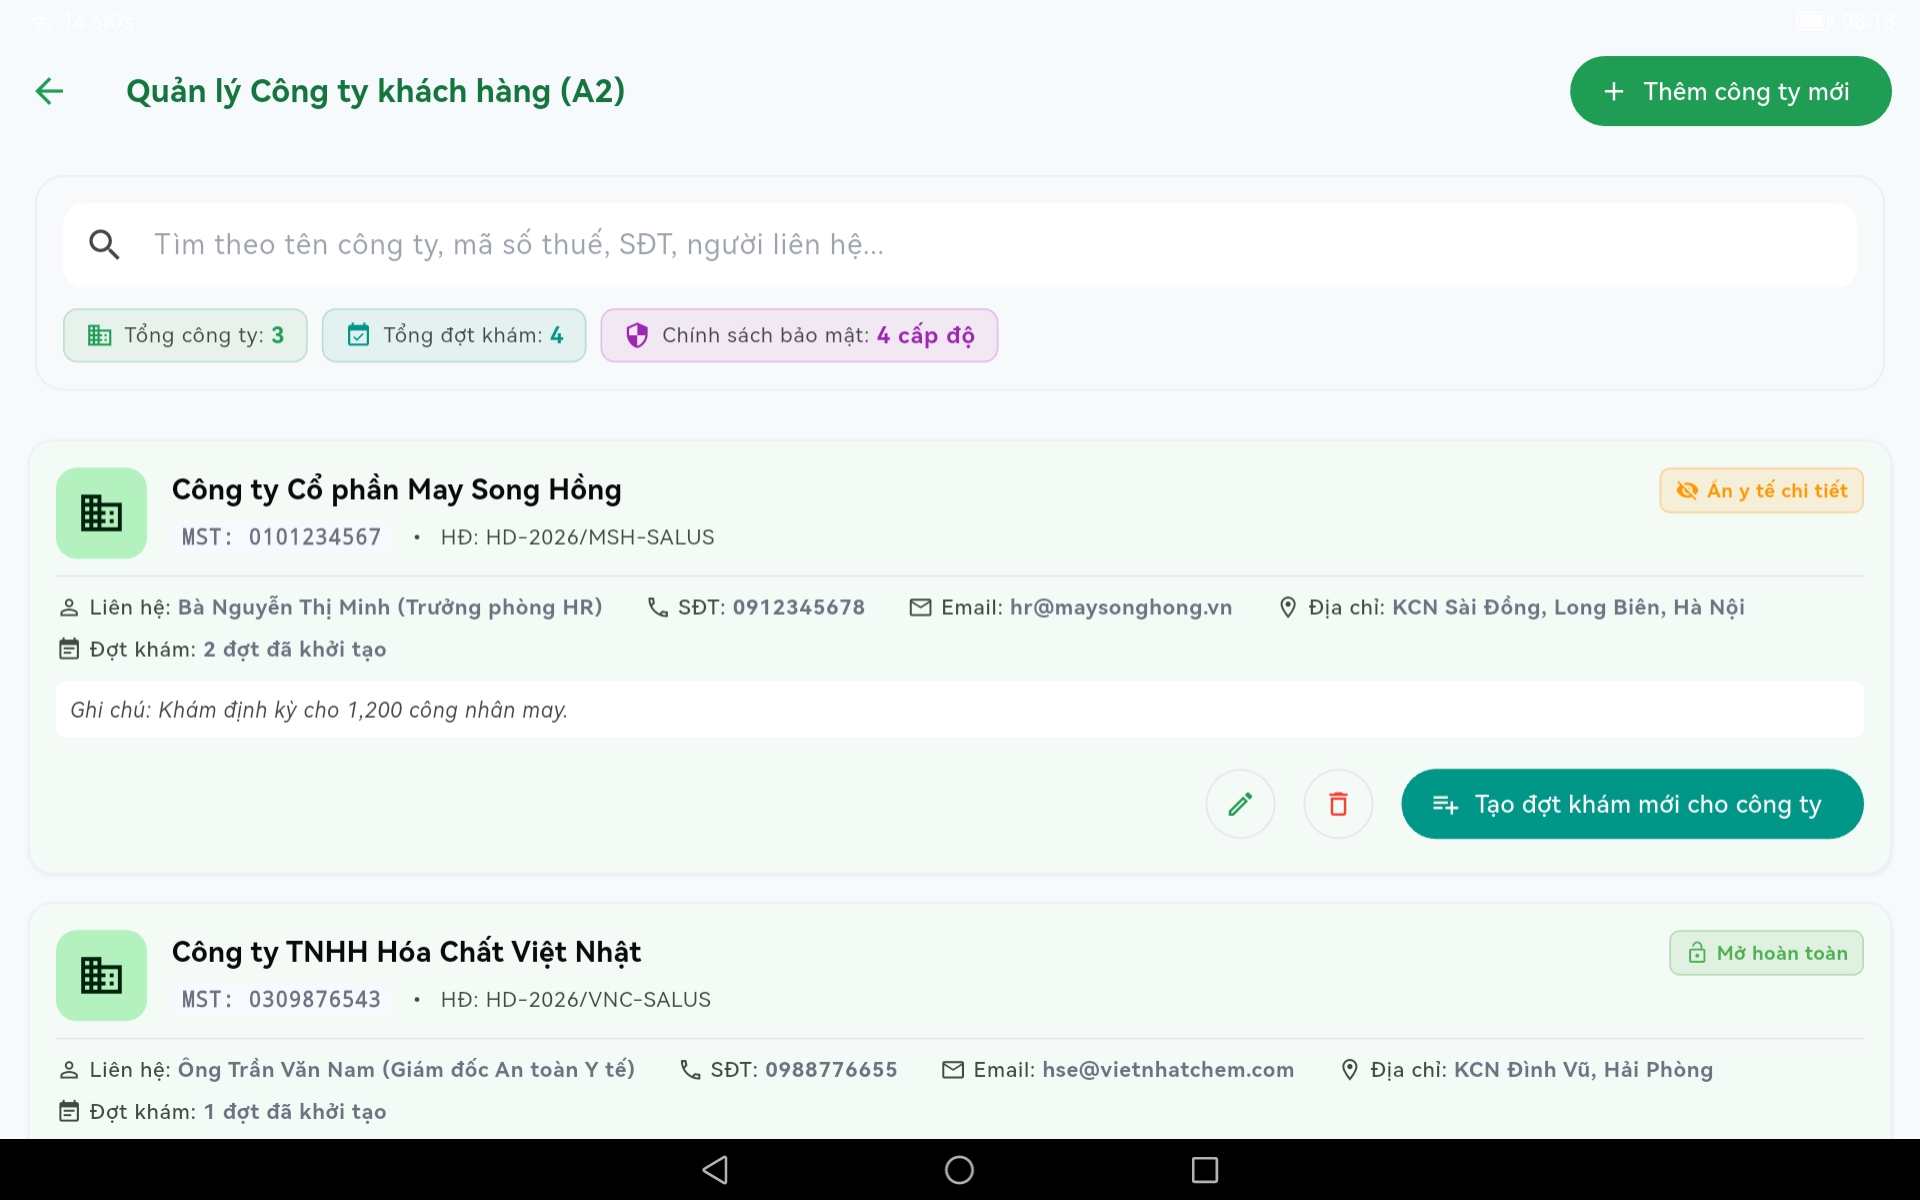
Task: Open Chính sách bảo mật 4 cấp độ chip
Action: tap(799, 335)
